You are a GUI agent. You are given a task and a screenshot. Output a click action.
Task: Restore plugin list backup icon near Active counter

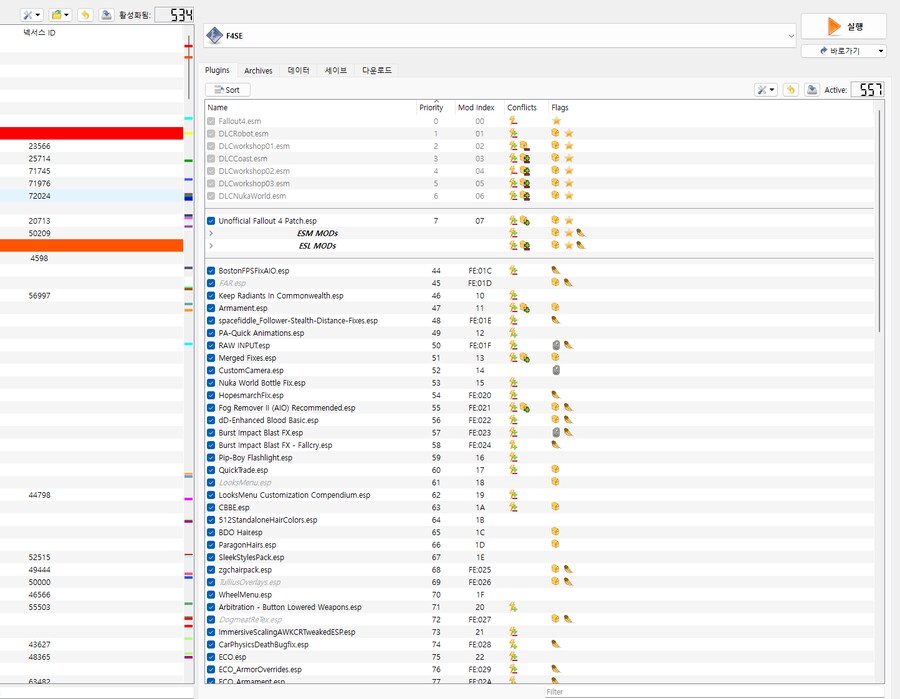pos(791,90)
